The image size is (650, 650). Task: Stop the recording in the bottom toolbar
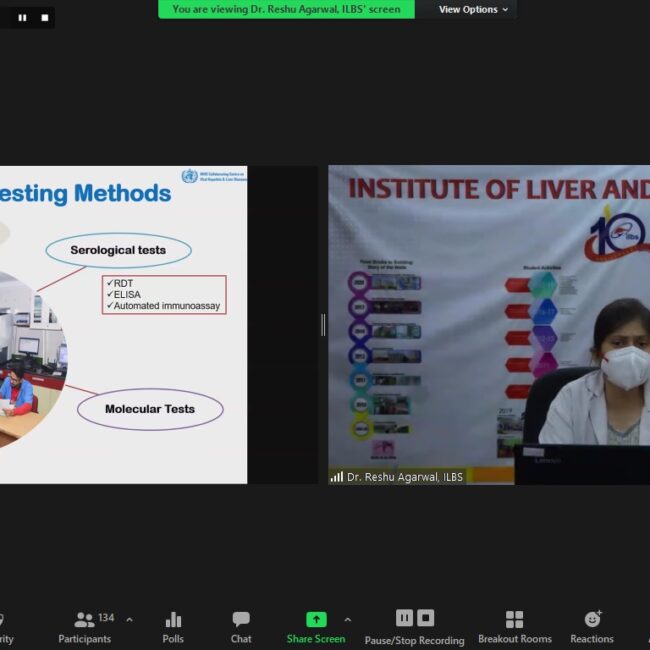426,618
